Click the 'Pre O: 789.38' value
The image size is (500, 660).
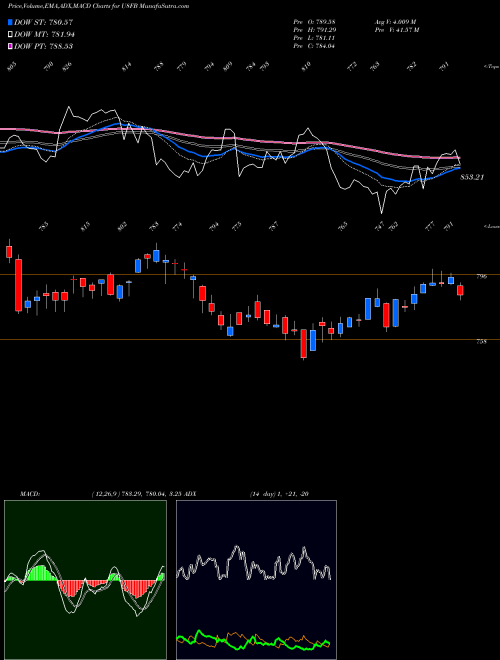[x=314, y=22]
